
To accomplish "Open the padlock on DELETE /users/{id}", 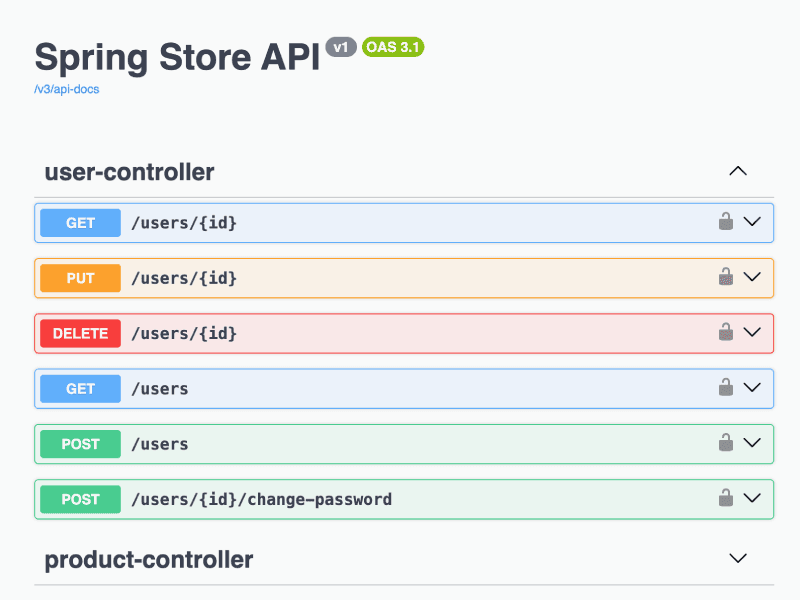I will pyautogui.click(x=726, y=333).
